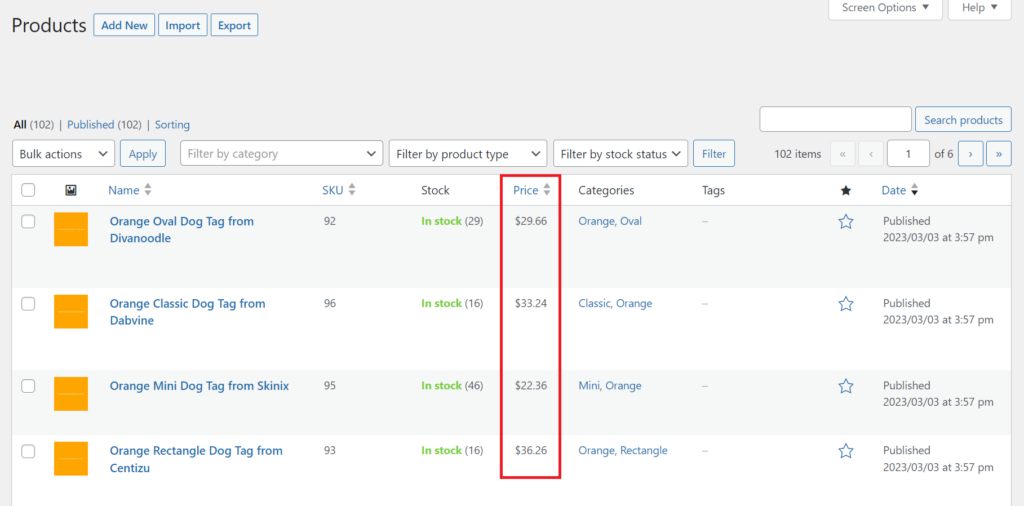This screenshot has width=1024, height=506.
Task: Click the In stock (46) status
Action: click(x=452, y=386)
